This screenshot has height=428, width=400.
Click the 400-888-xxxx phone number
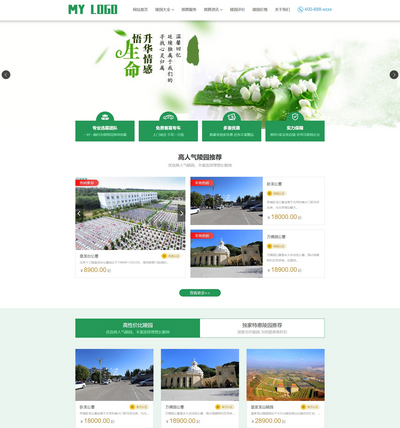click(318, 9)
